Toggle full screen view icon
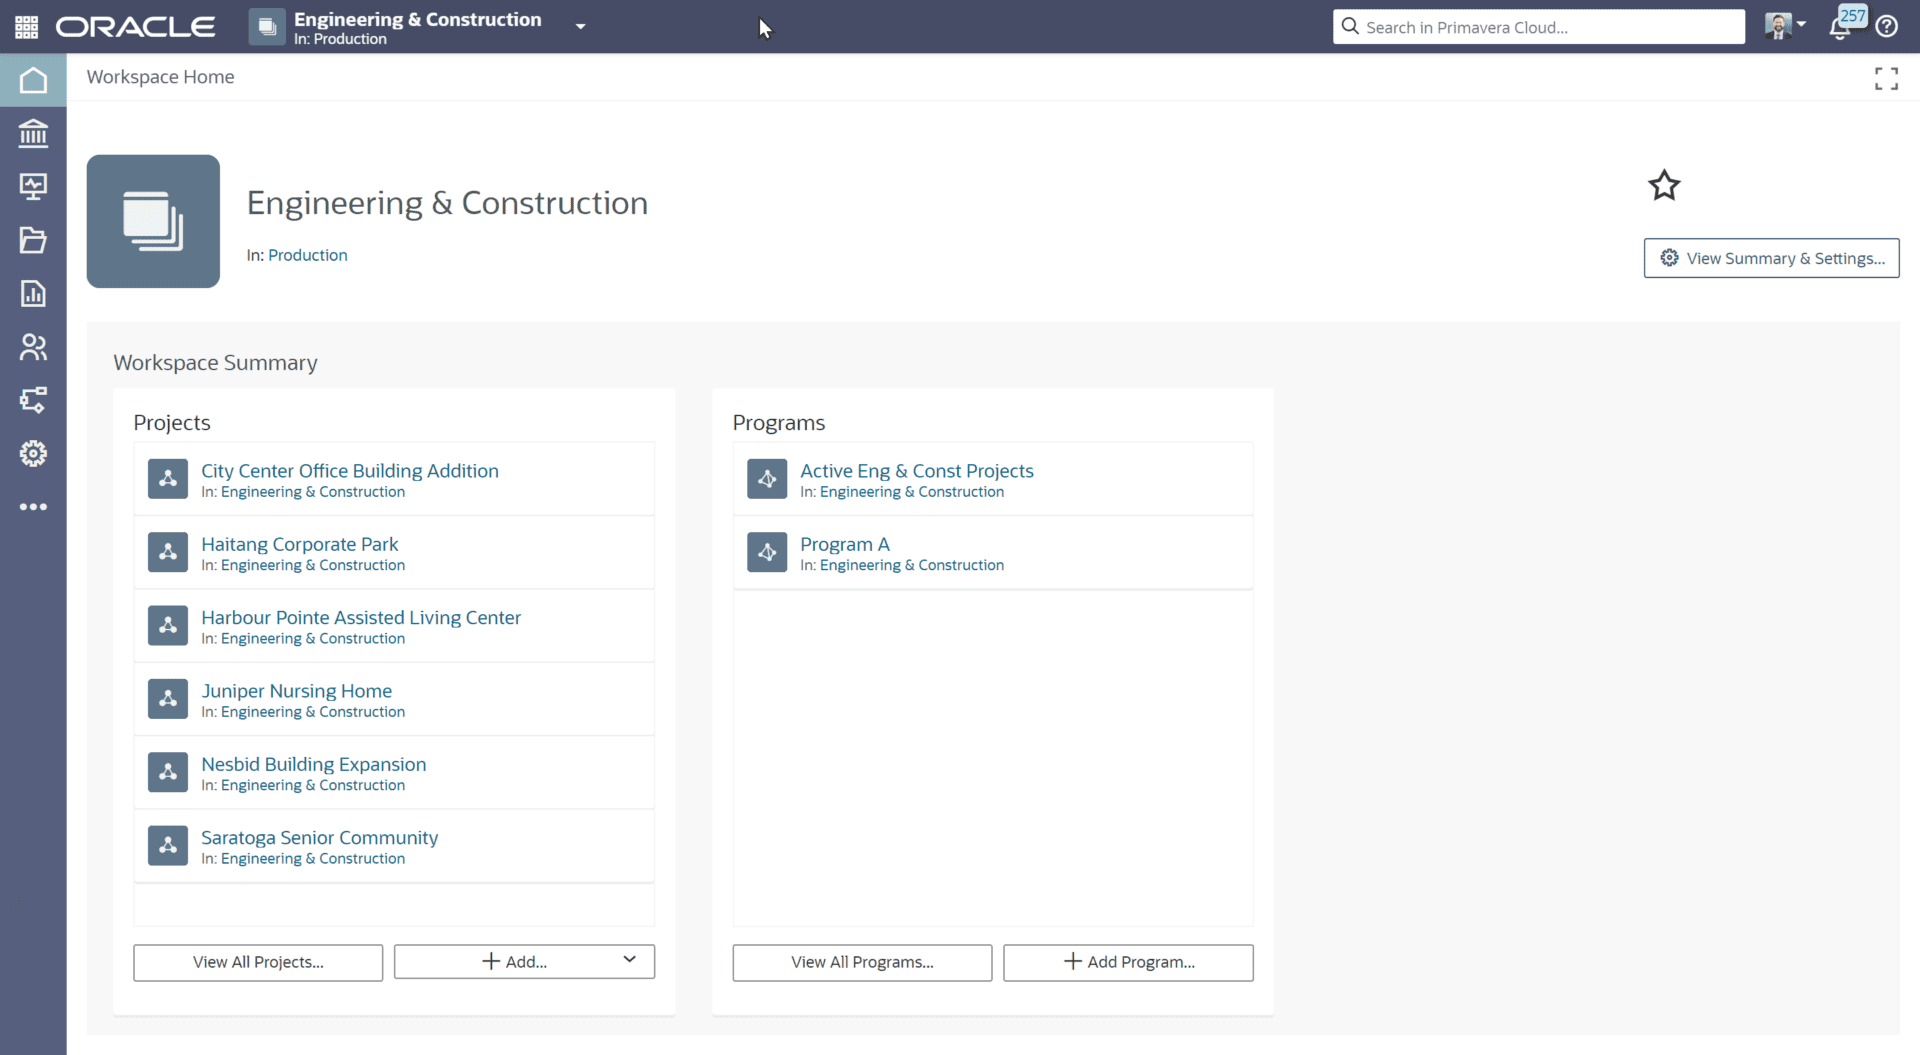The width and height of the screenshot is (1920, 1055). tap(1886, 79)
